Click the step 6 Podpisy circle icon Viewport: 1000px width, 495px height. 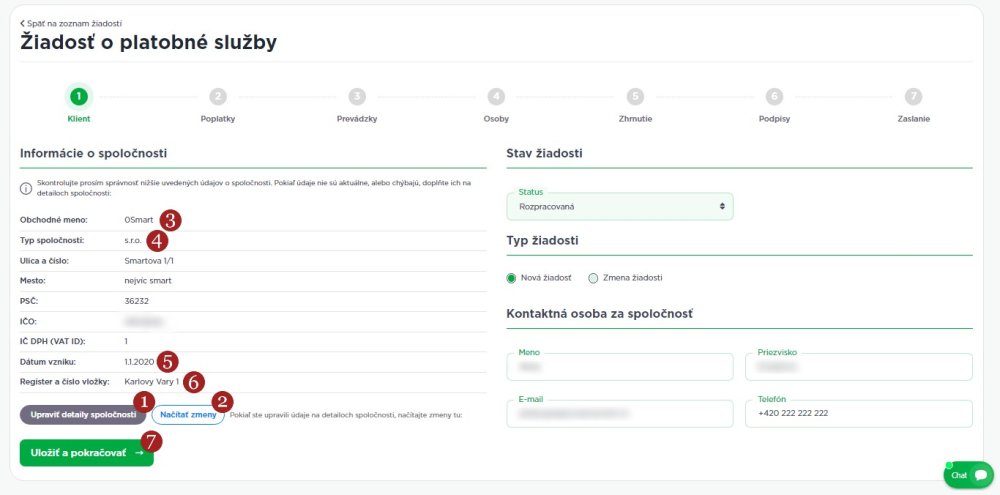click(x=774, y=96)
